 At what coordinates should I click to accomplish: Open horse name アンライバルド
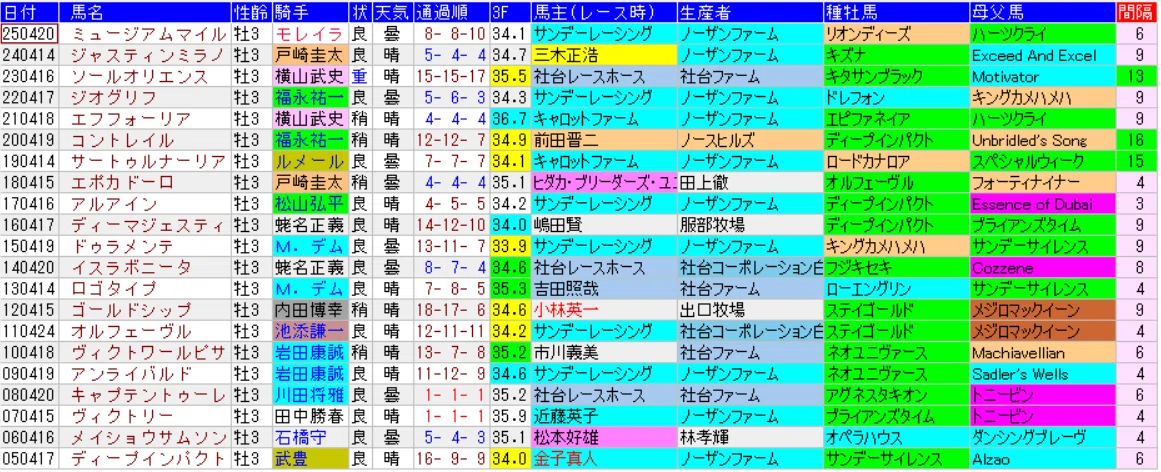pos(130,374)
